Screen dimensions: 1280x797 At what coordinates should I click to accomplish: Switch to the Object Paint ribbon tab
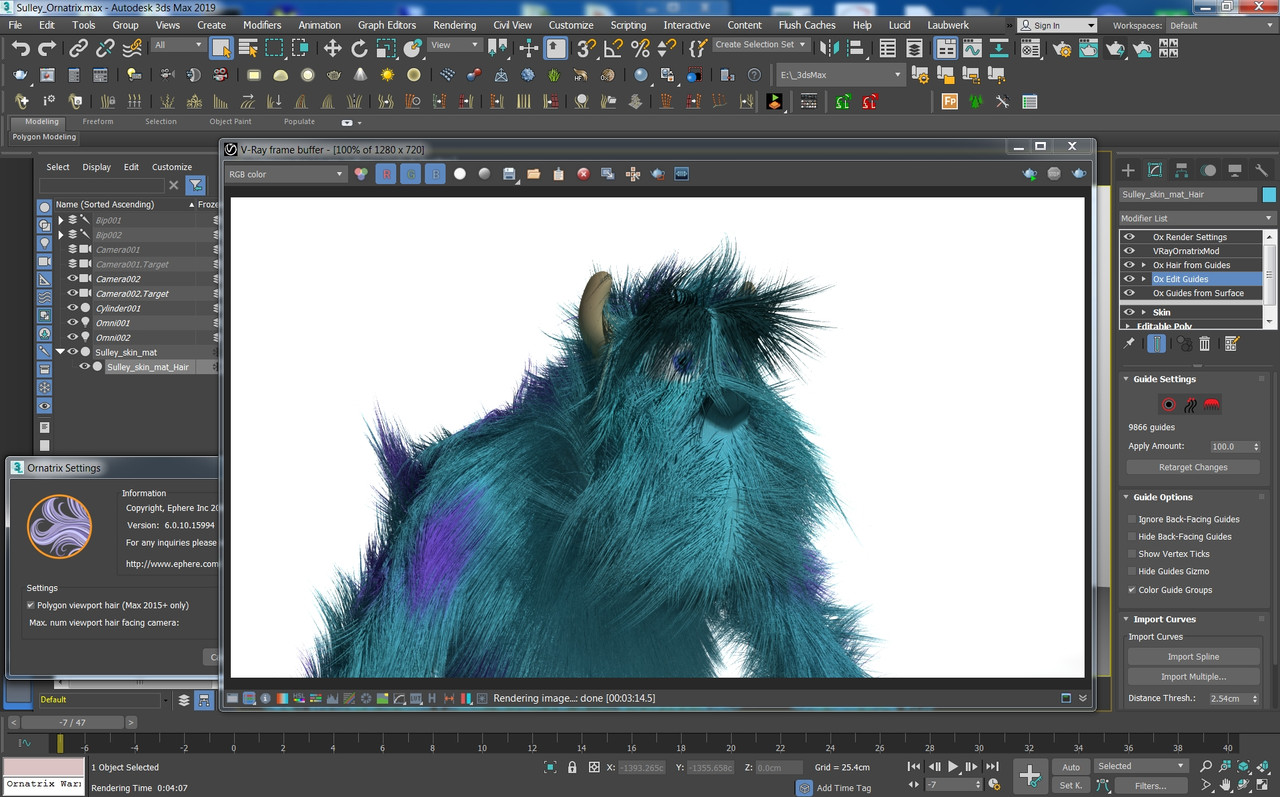click(x=230, y=122)
